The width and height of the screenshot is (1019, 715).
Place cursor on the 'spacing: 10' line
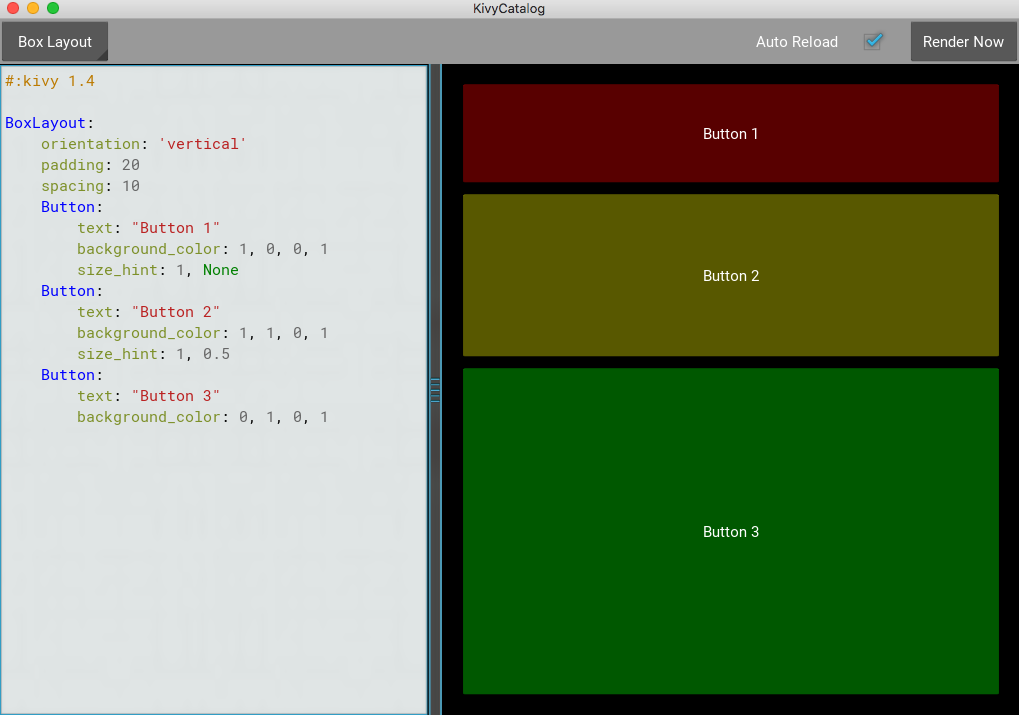point(90,186)
